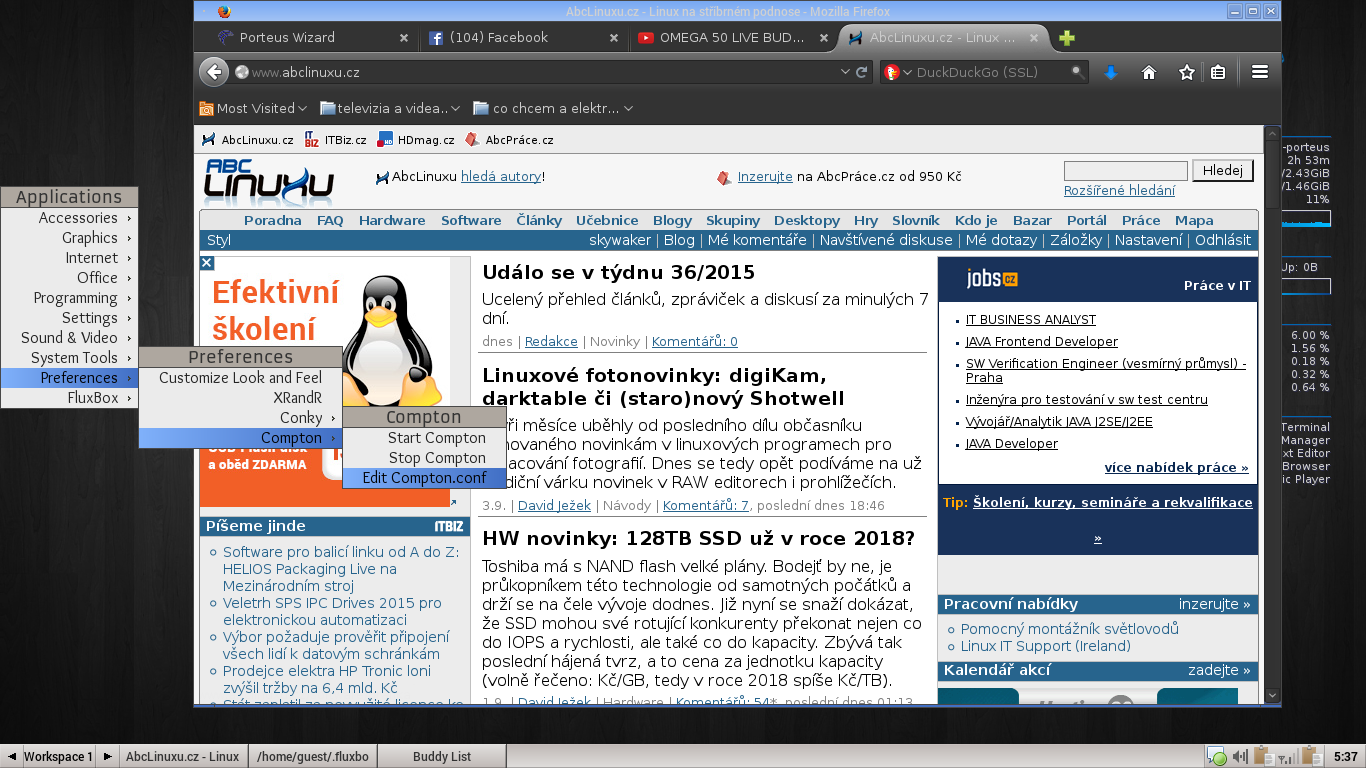Open the Firefox window menu icon in title bar

[x=223, y=11]
